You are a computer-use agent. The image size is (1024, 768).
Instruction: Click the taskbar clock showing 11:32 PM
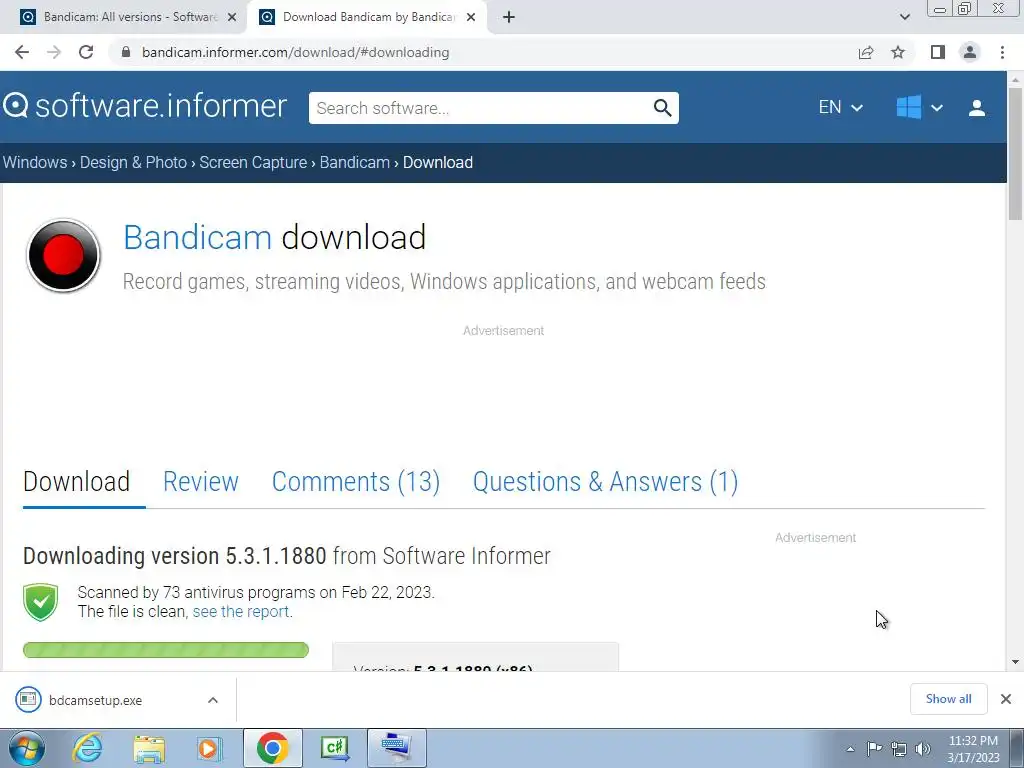tap(973, 749)
